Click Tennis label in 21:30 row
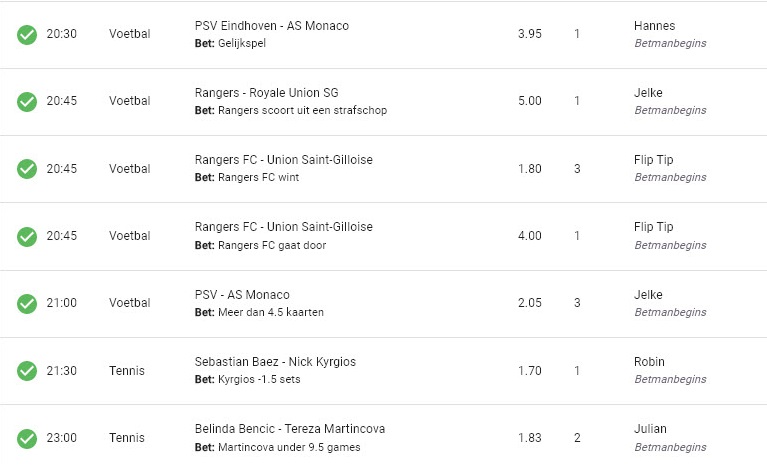767x472 pixels. [x=127, y=371]
